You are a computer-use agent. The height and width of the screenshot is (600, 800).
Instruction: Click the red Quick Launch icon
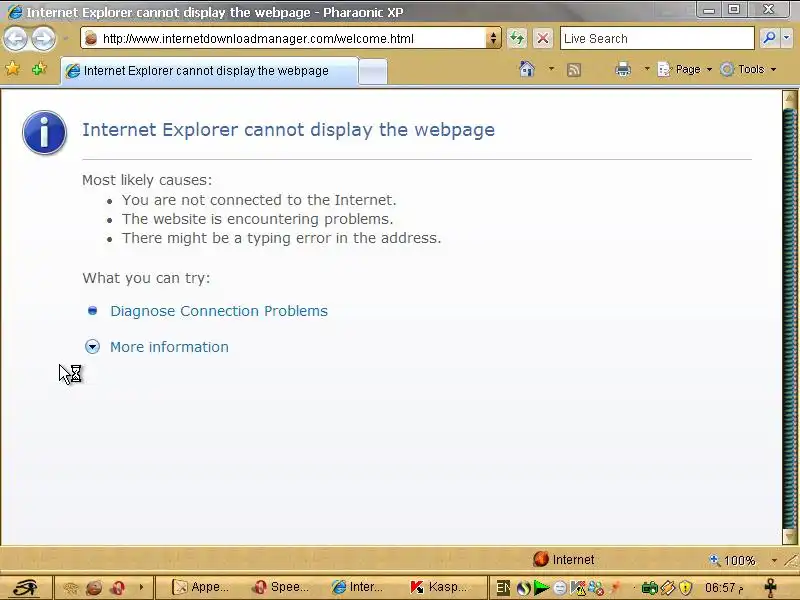tap(118, 588)
